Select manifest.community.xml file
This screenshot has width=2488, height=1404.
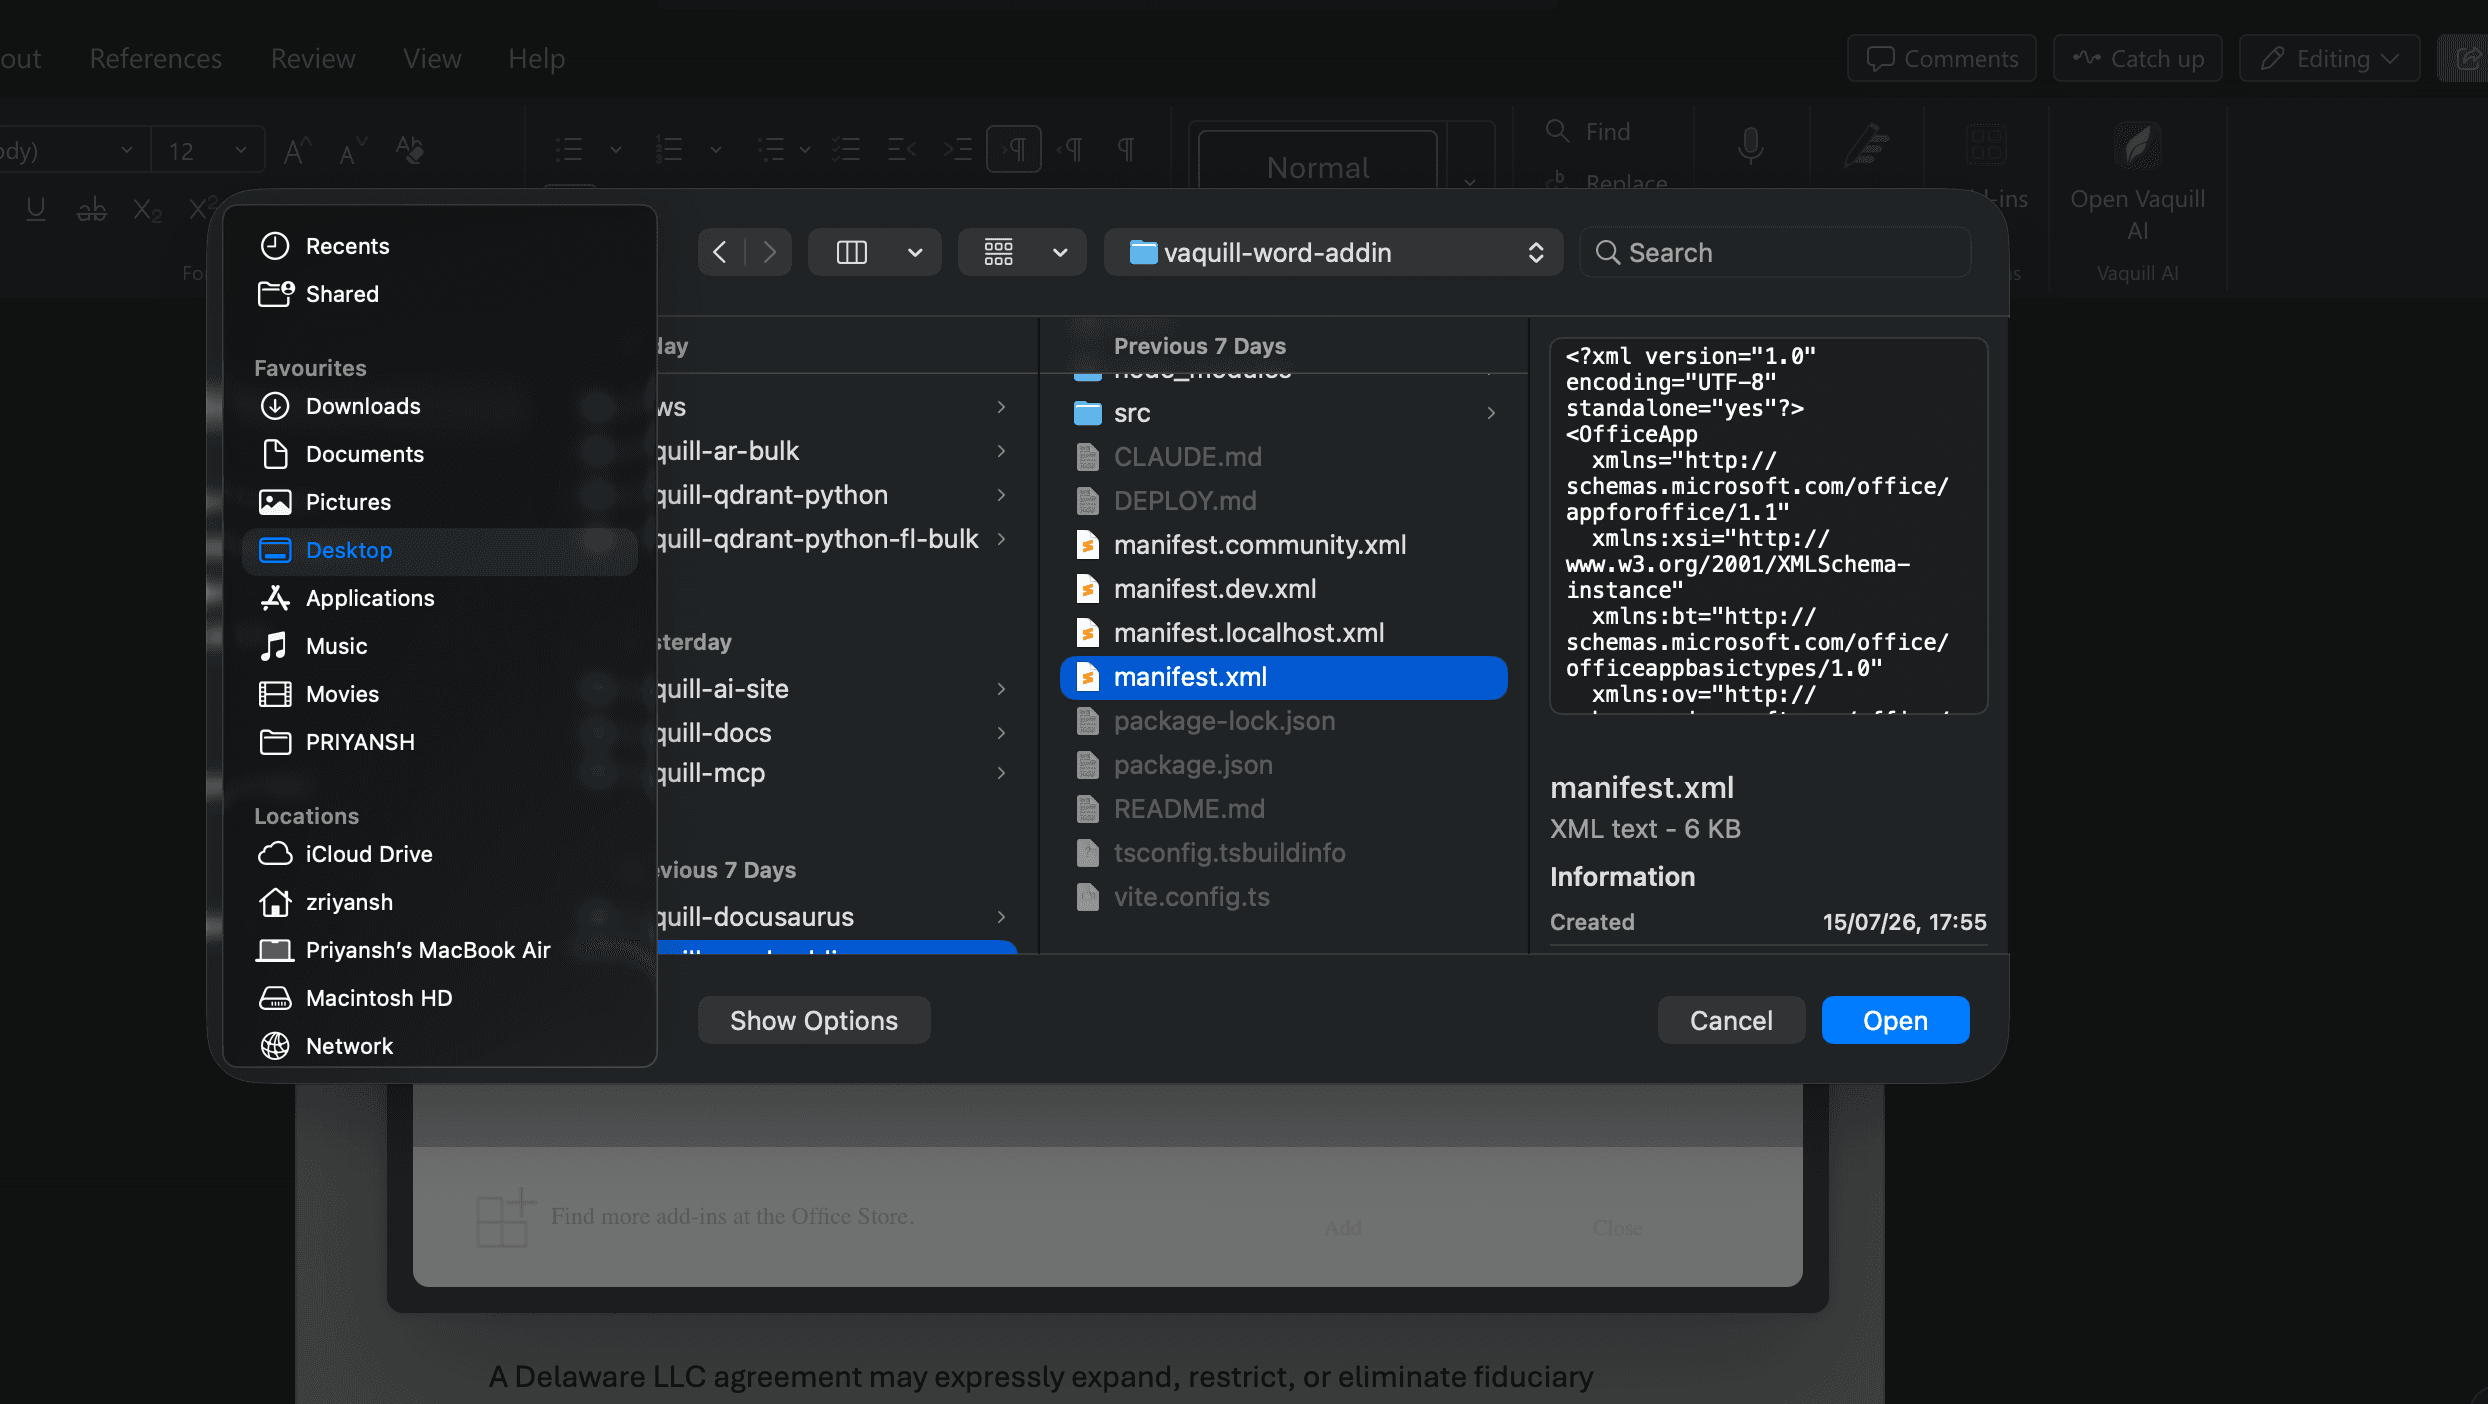click(1284, 545)
